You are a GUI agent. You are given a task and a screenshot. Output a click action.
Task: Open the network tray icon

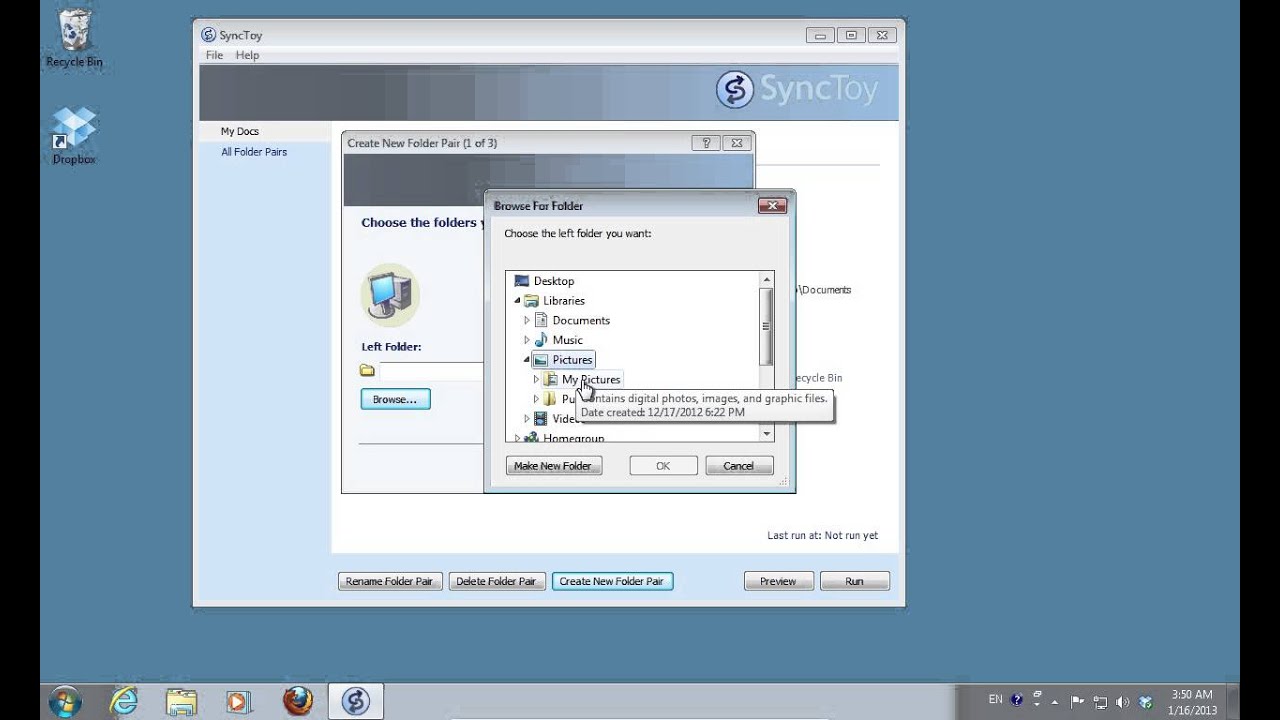pos(1100,701)
